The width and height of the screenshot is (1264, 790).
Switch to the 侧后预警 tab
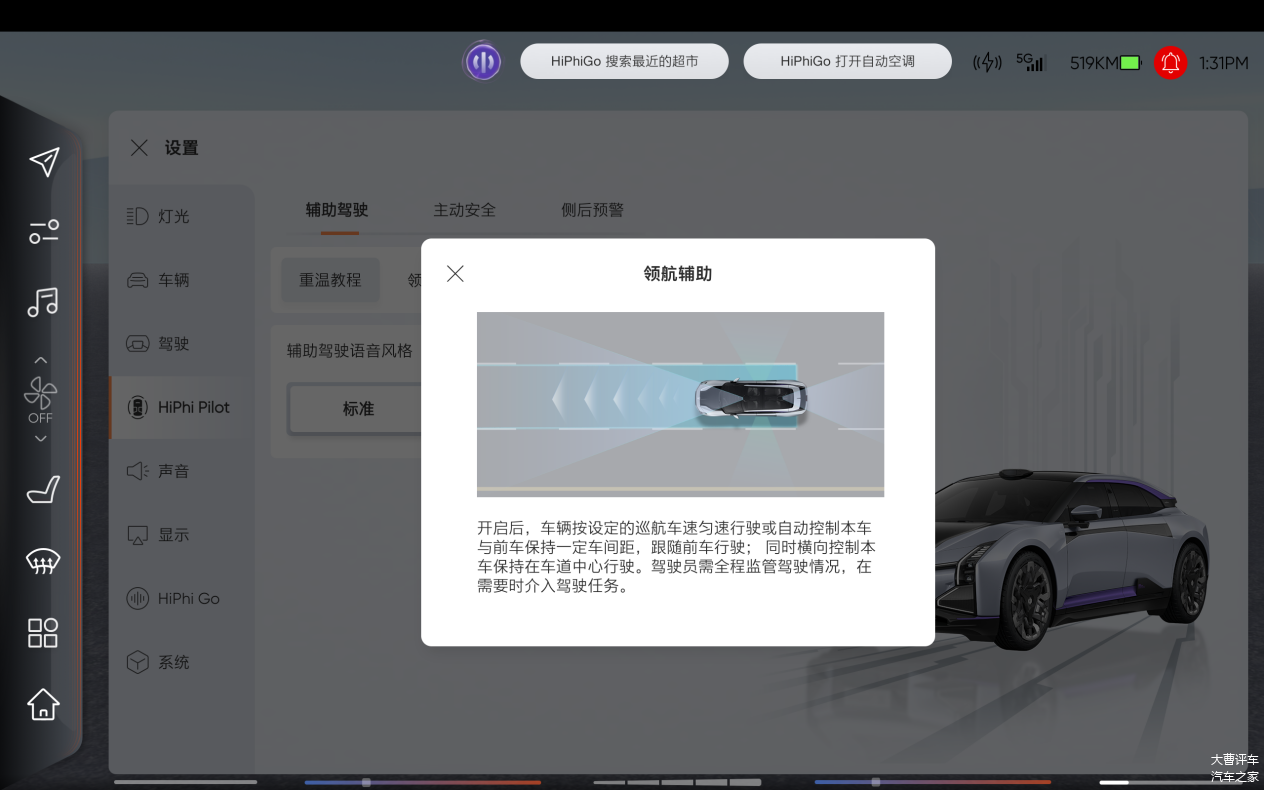(592, 210)
